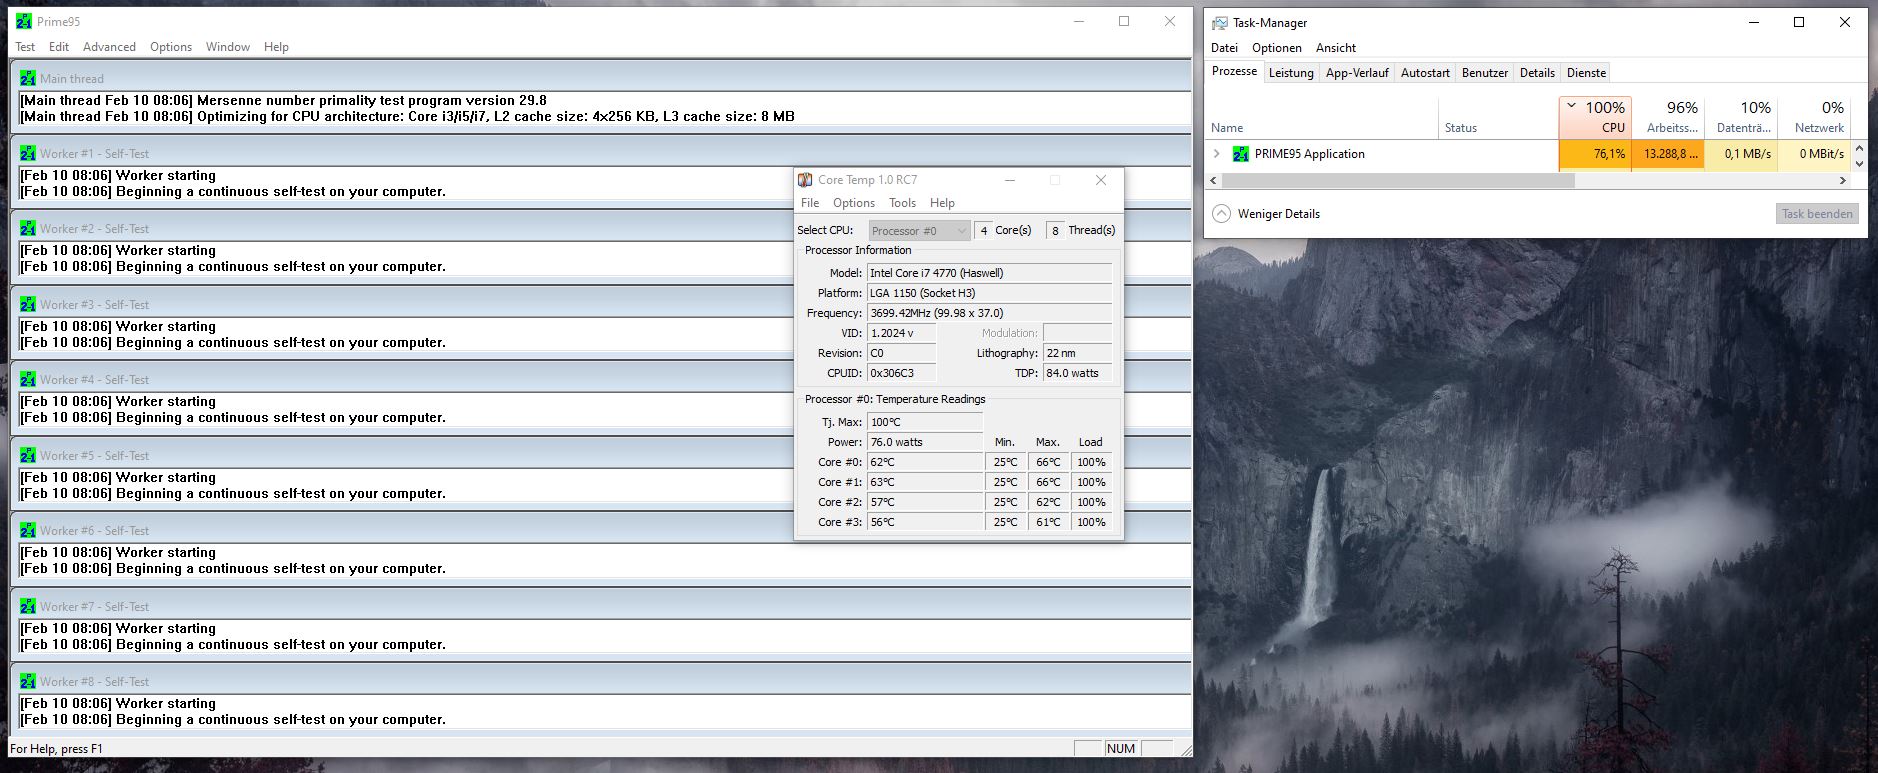Viewport: 1878px width, 773px height.
Task: Click the Worker #1 Self-Test icon
Action: (28, 153)
